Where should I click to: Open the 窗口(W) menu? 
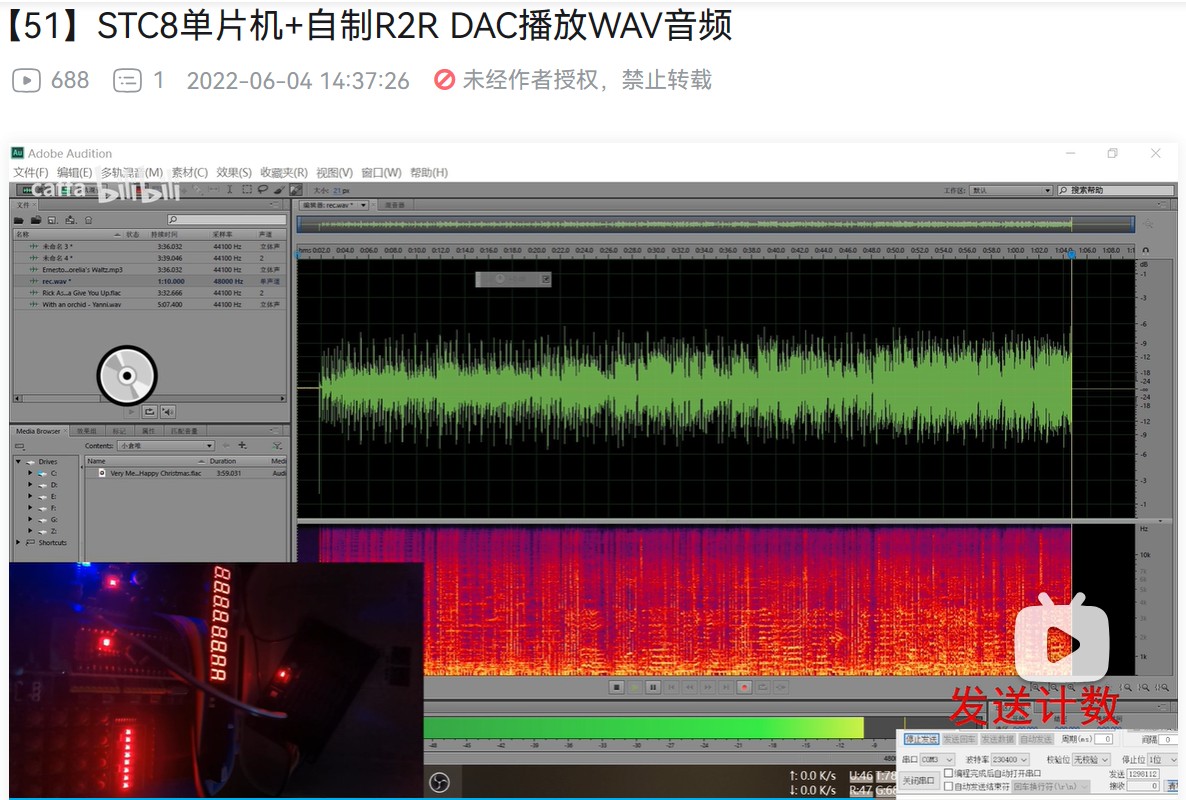point(381,172)
